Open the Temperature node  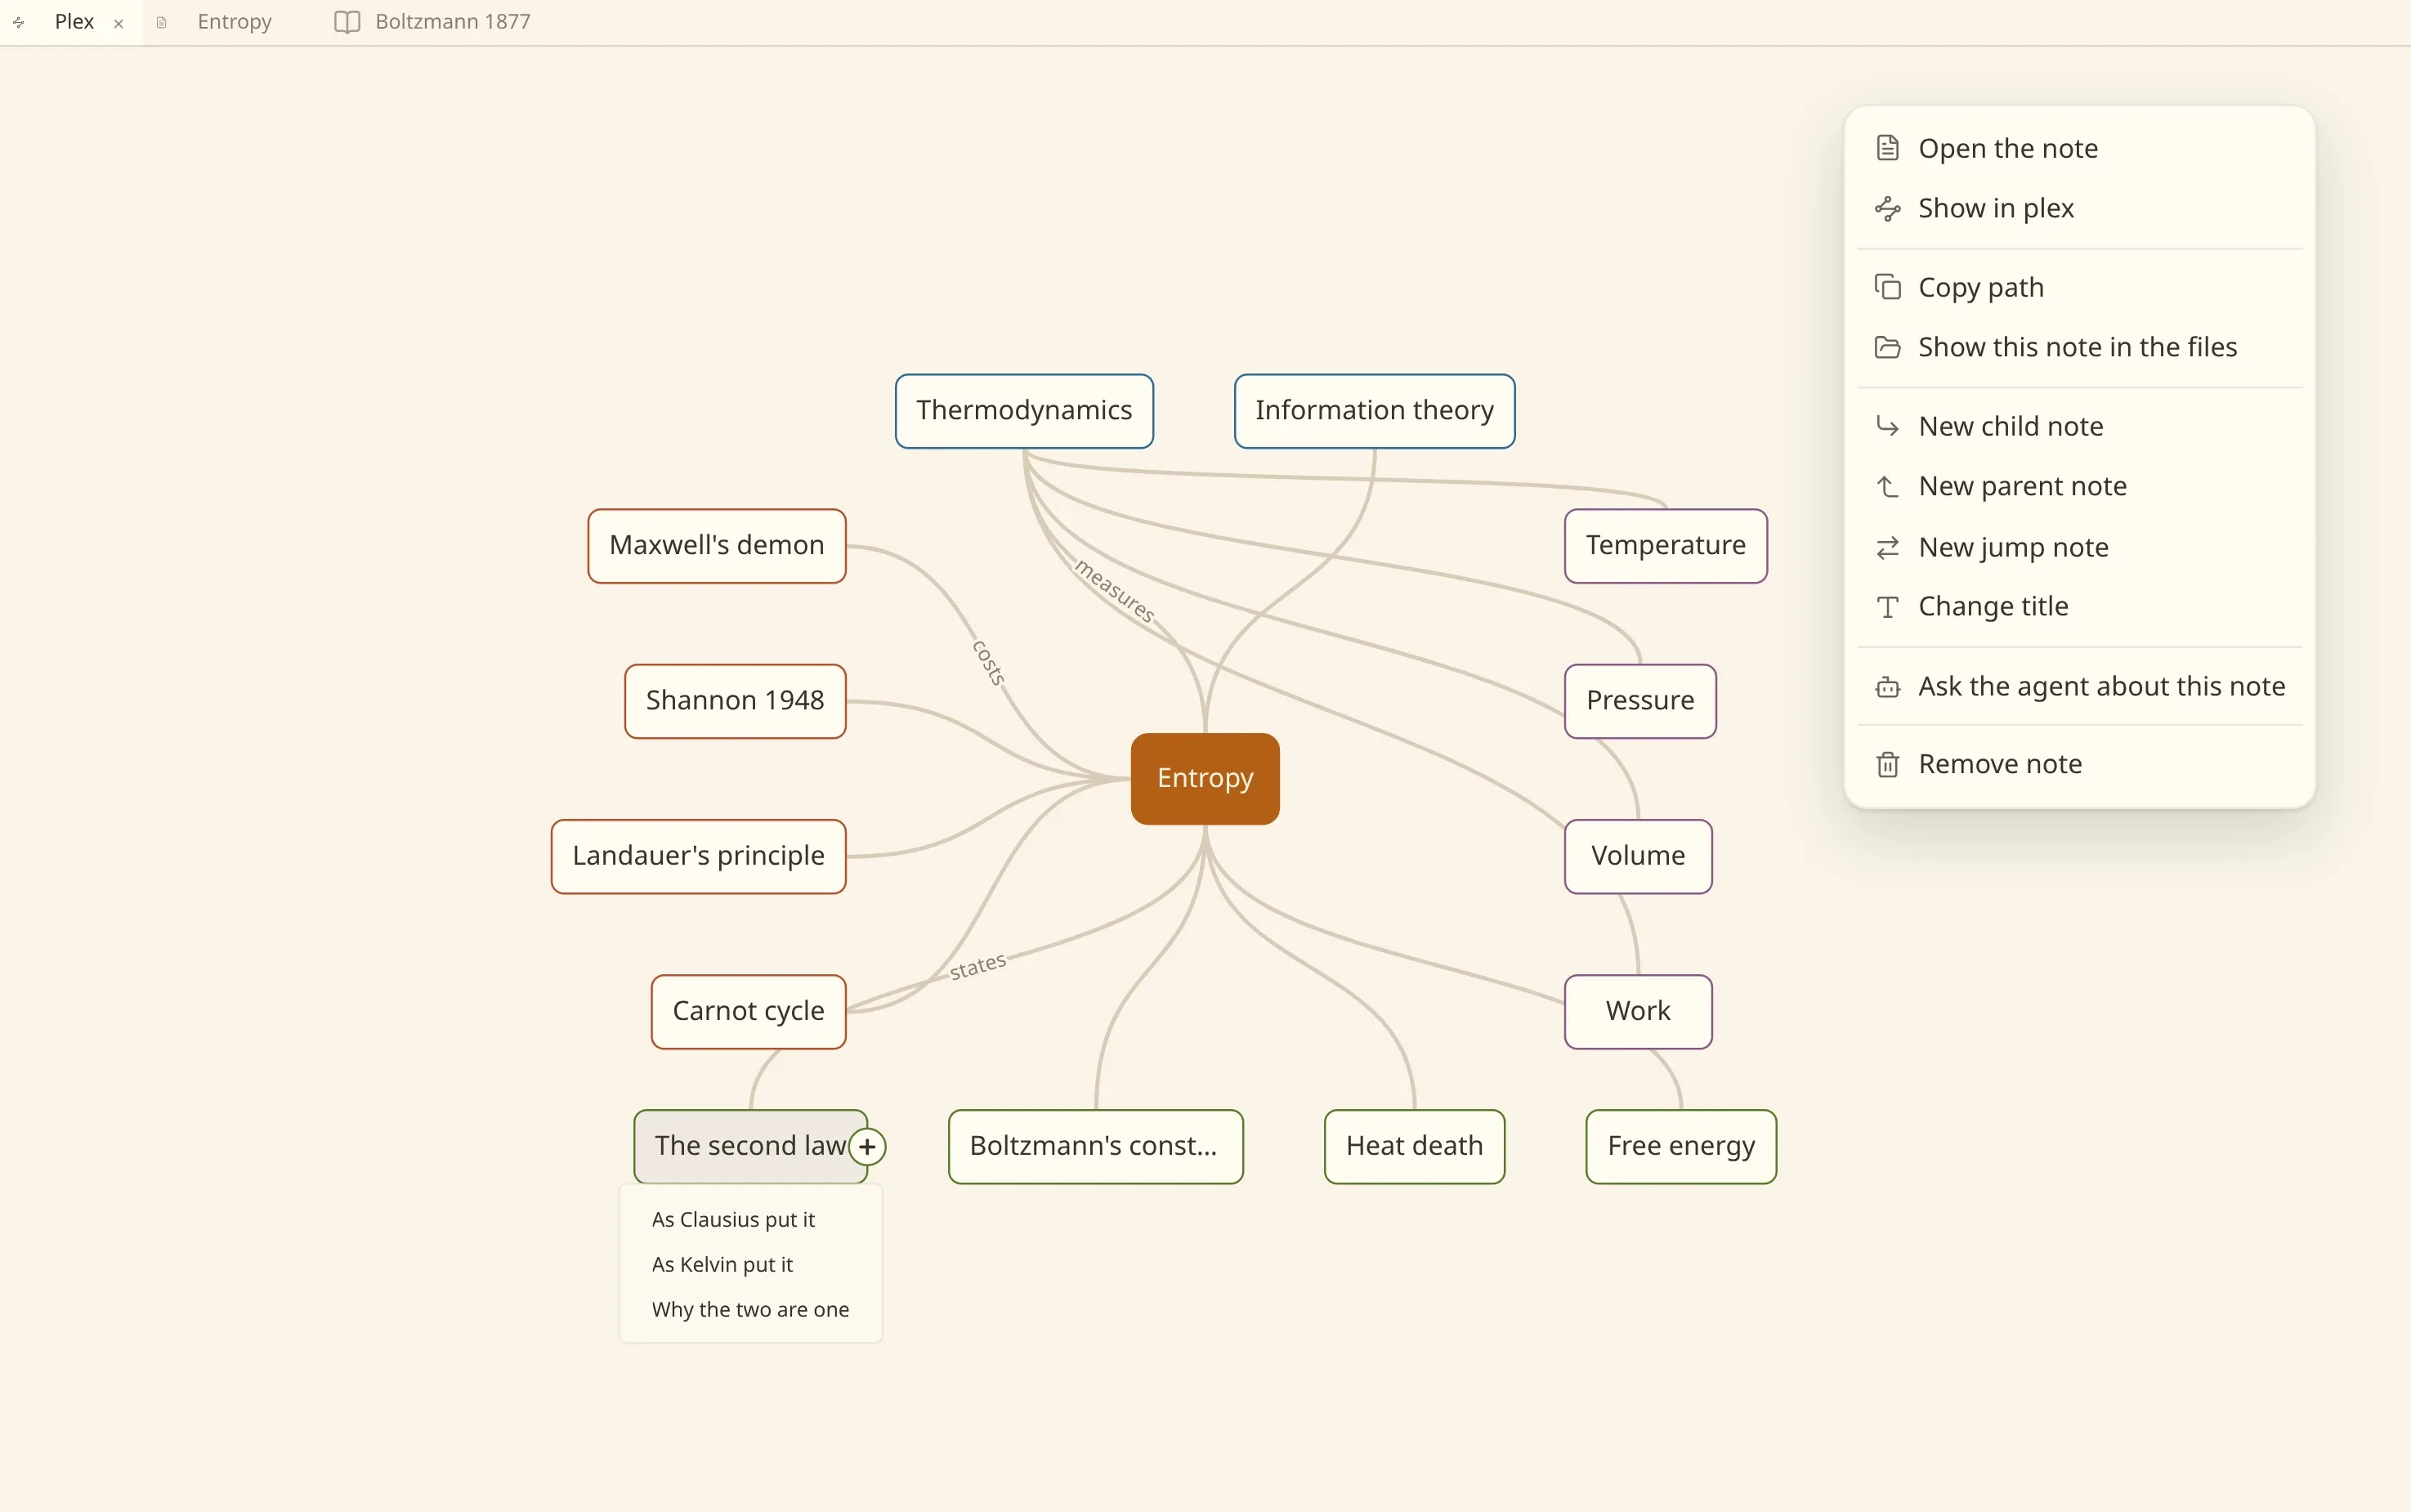pyautogui.click(x=1665, y=545)
